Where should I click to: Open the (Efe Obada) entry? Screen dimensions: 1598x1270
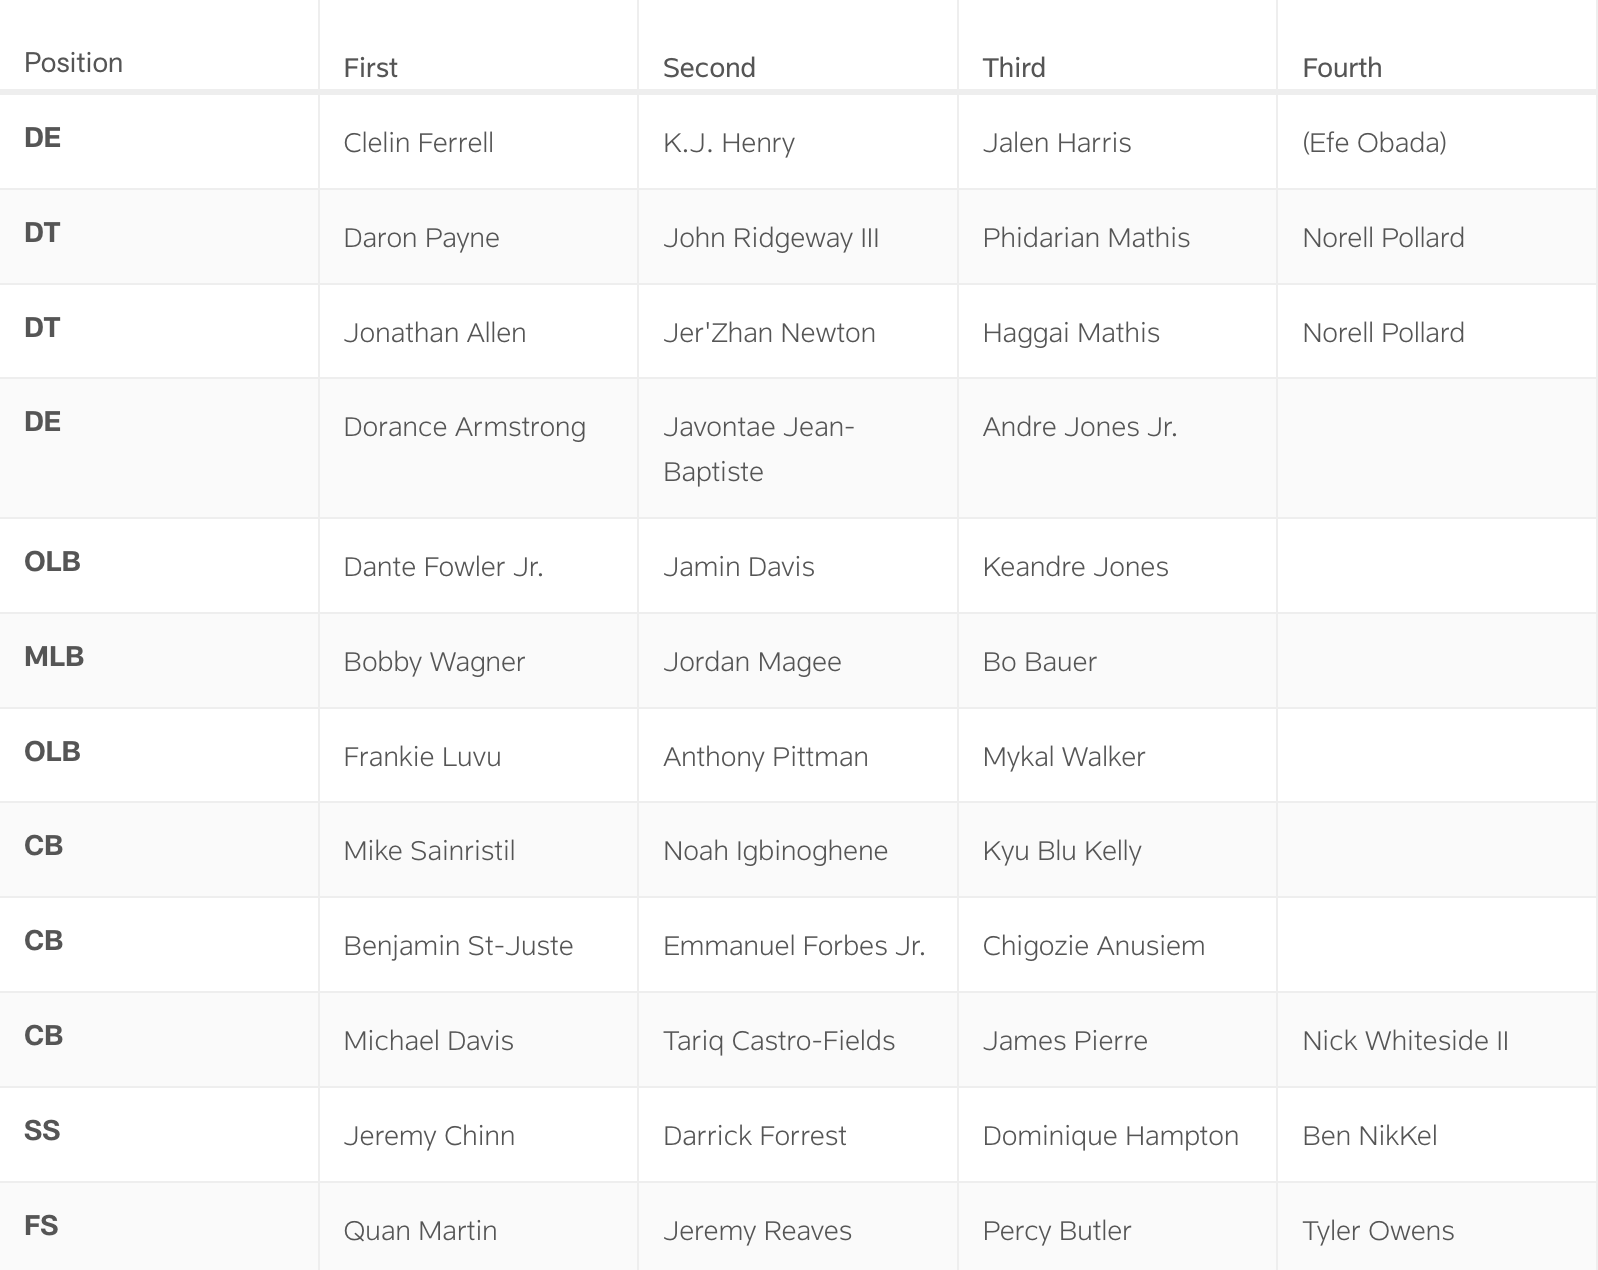[1374, 142]
